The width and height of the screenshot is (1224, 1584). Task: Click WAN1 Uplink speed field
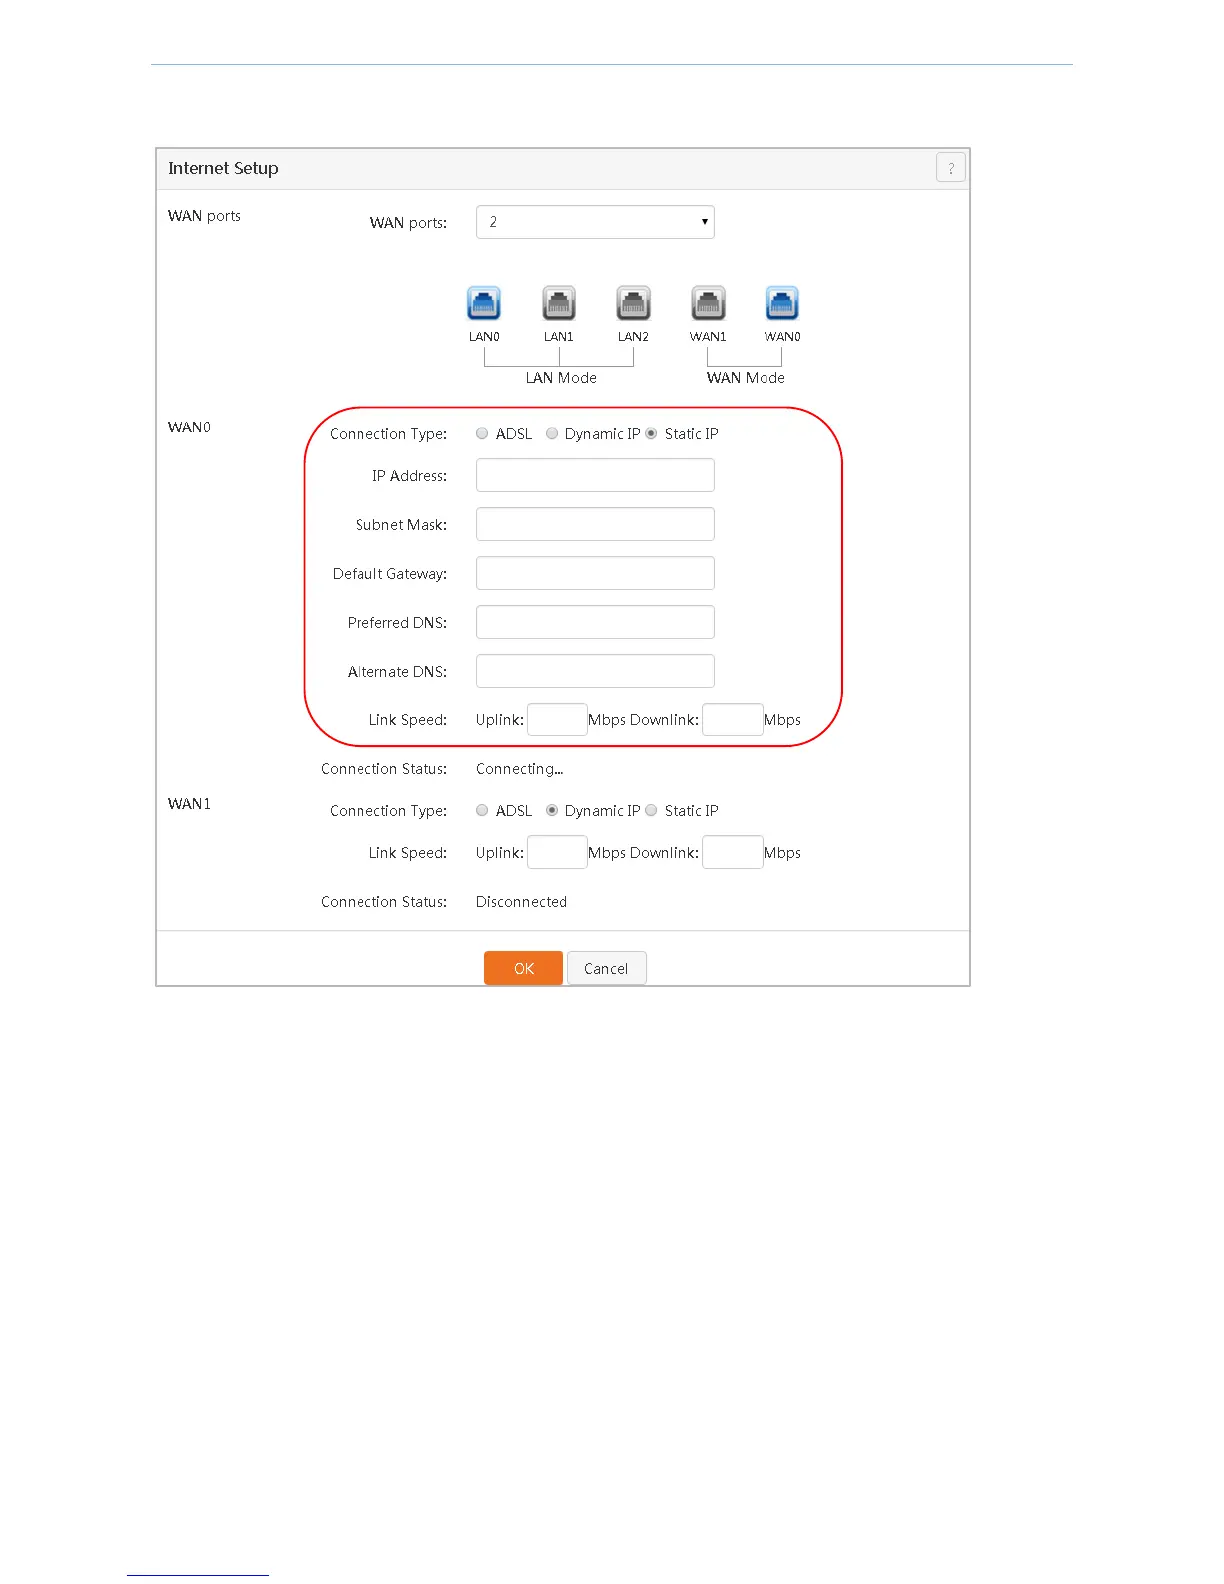557,852
